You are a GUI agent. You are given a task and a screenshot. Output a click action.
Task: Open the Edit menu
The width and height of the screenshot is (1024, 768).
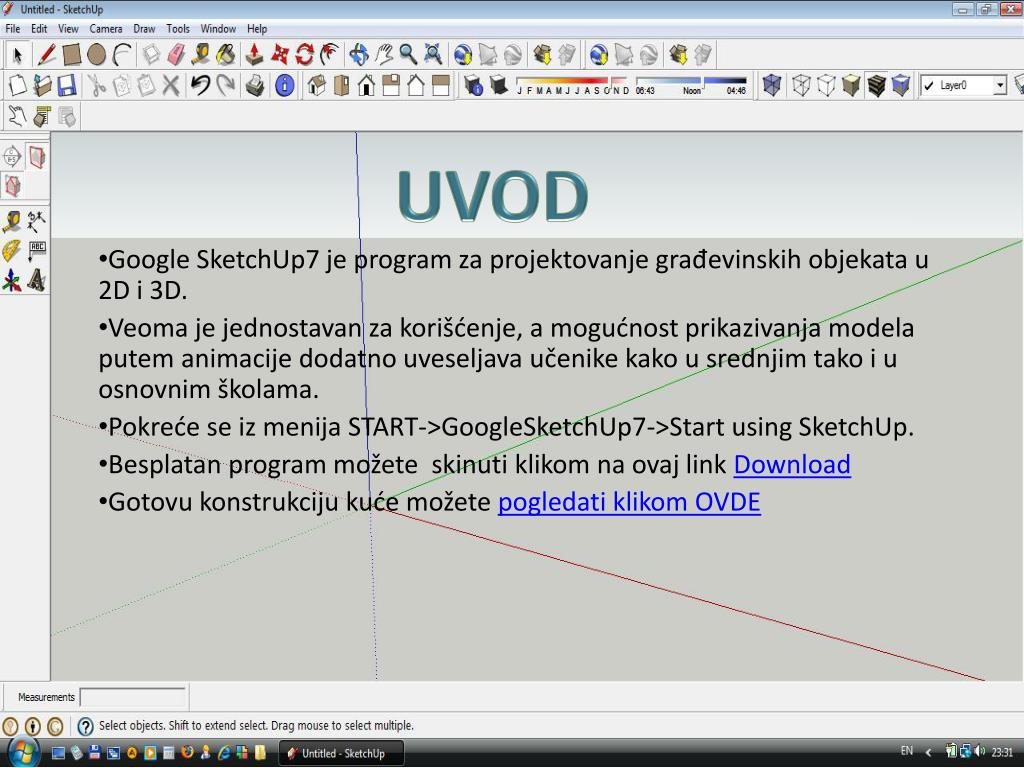pos(39,29)
